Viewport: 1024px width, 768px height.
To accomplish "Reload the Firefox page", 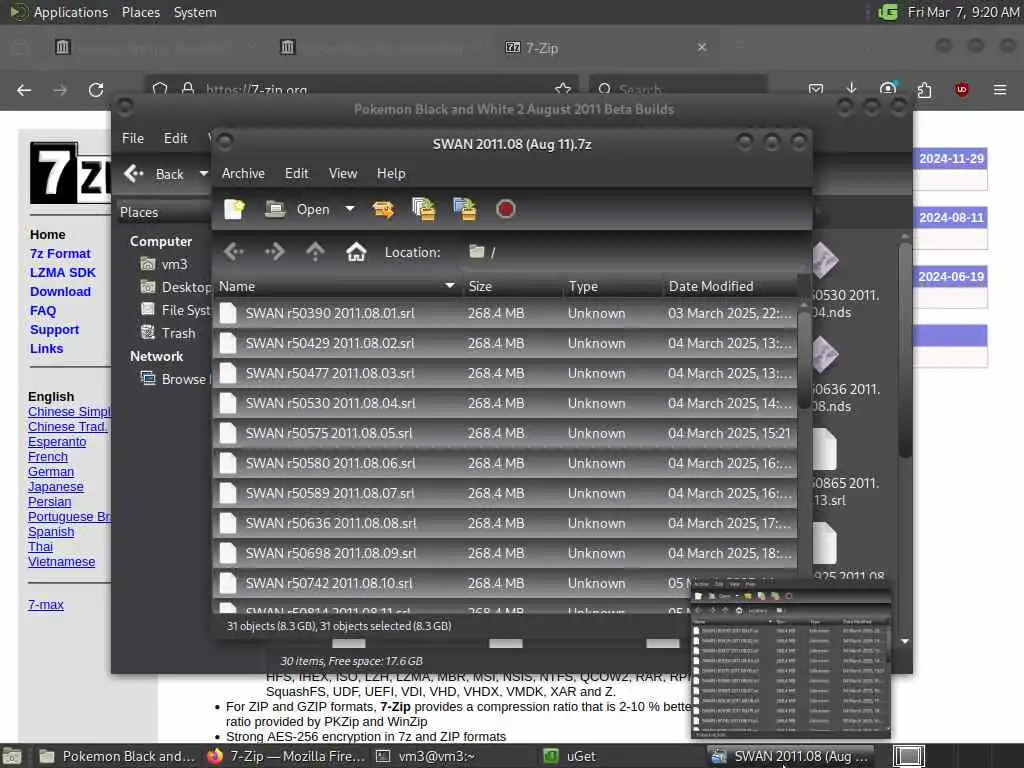I will point(96,89).
